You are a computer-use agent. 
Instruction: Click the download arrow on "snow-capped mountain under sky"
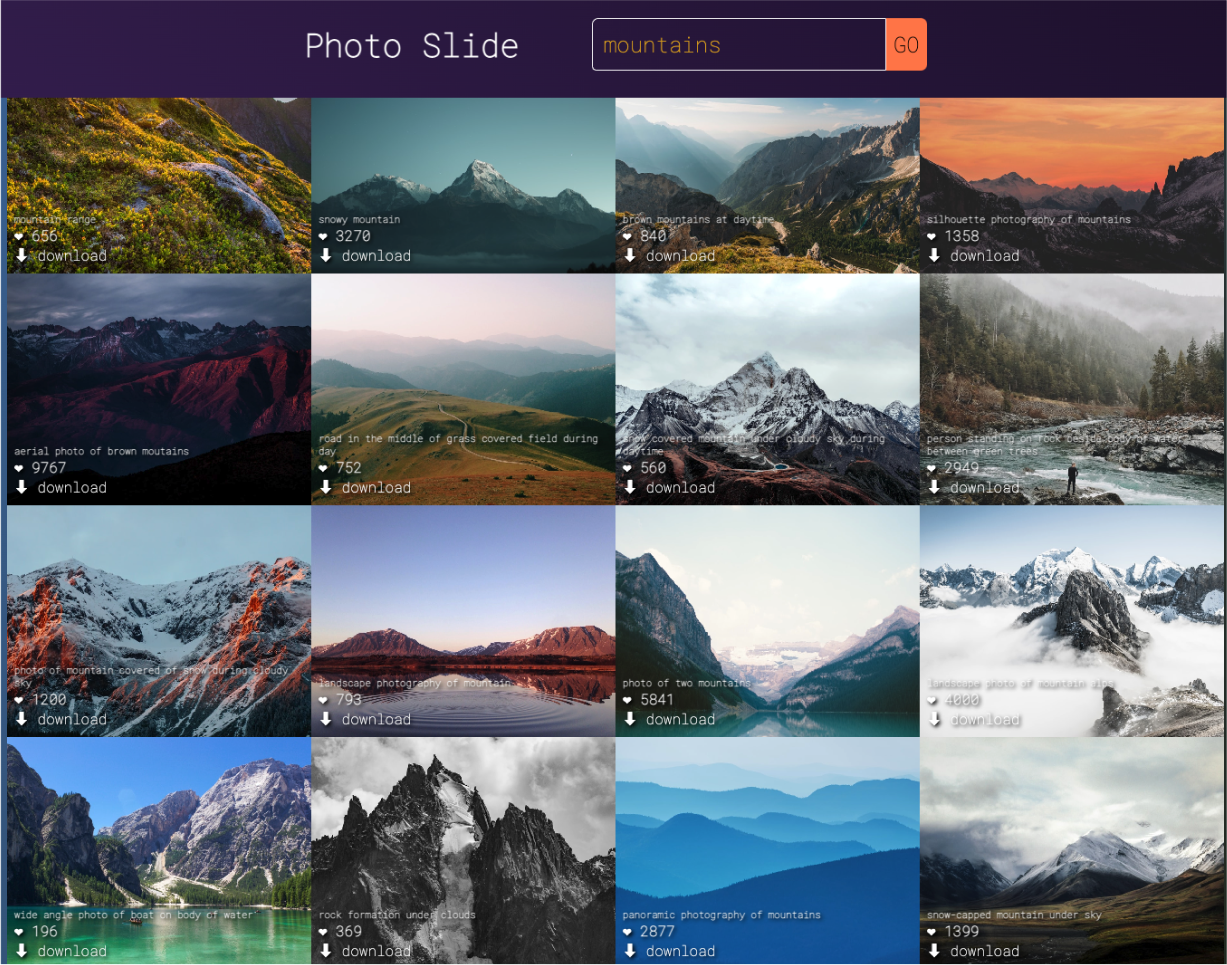934,950
